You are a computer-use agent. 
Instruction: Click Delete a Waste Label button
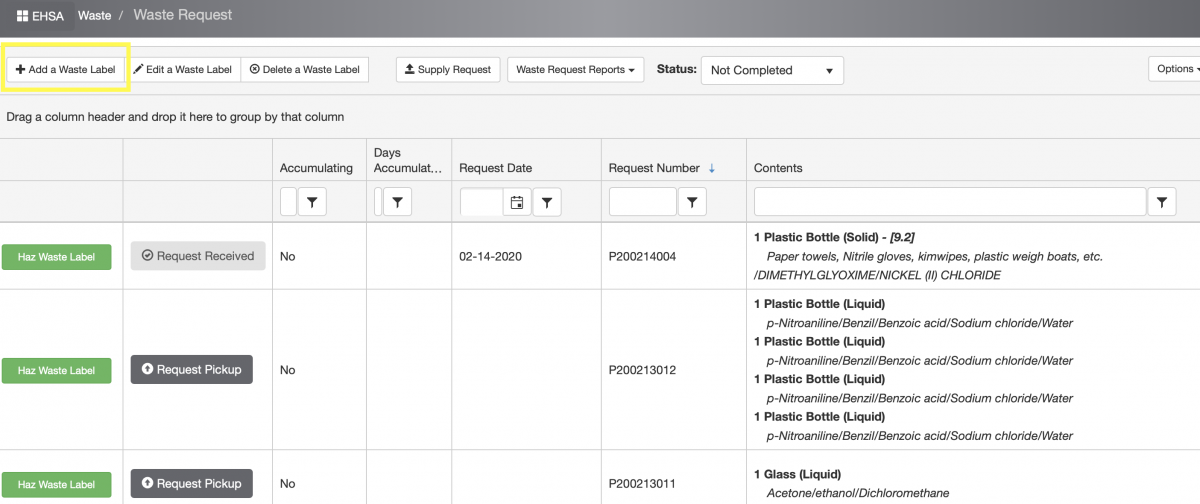pyautogui.click(x=304, y=70)
